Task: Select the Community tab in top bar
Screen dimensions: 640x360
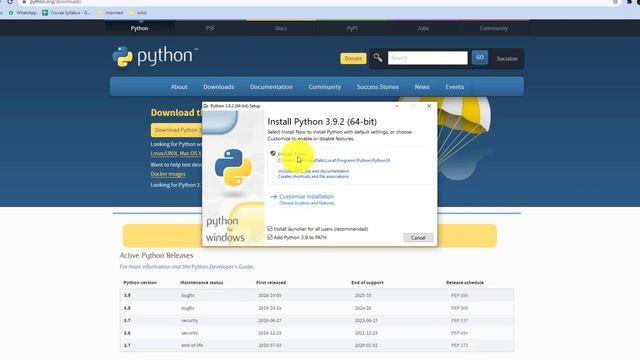Action: pos(494,28)
